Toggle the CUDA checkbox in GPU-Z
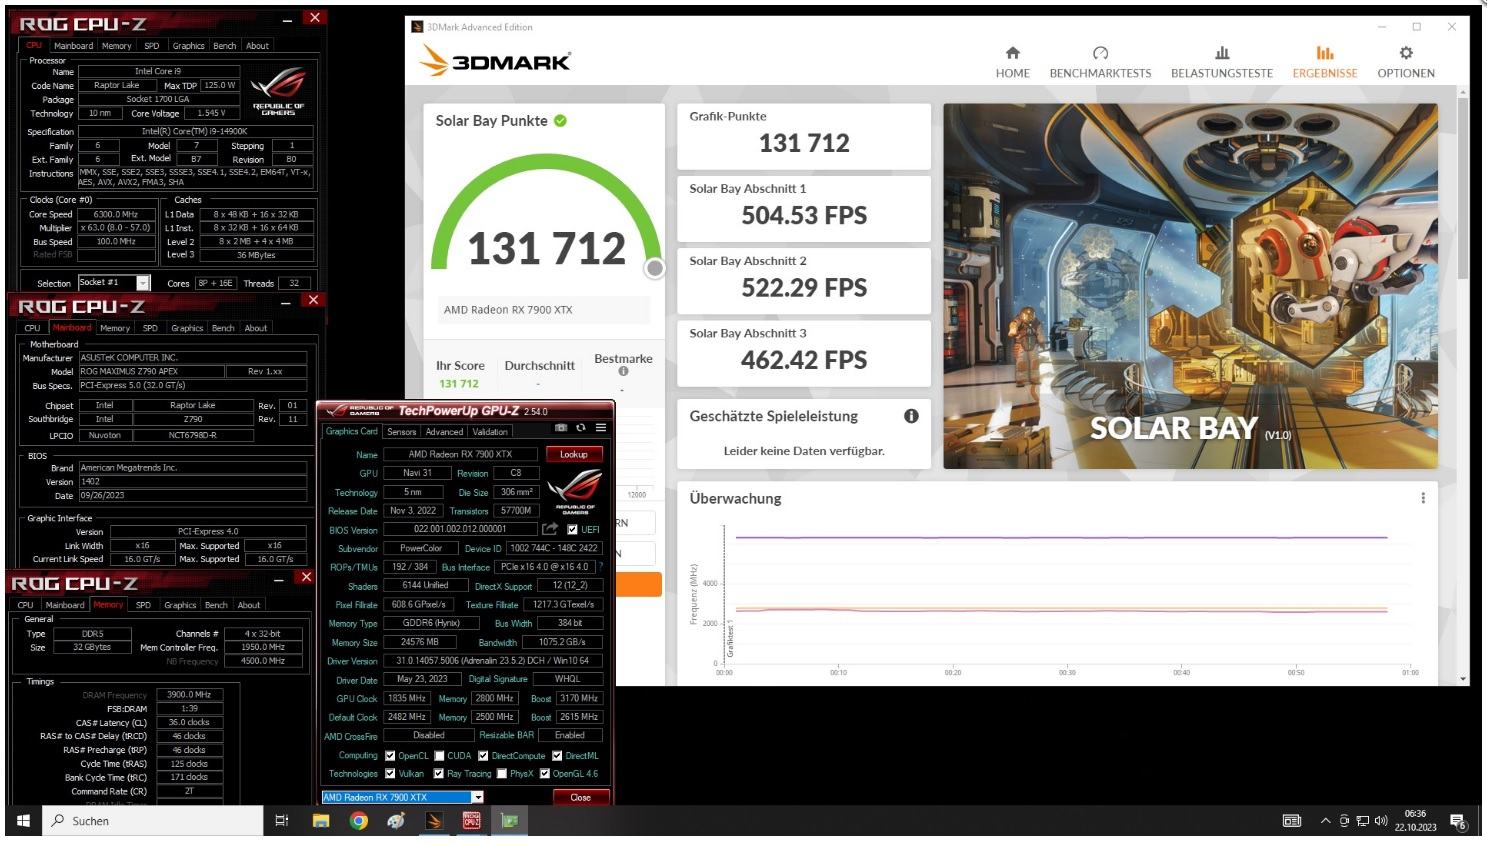This screenshot has height=845, width=1487. click(439, 756)
